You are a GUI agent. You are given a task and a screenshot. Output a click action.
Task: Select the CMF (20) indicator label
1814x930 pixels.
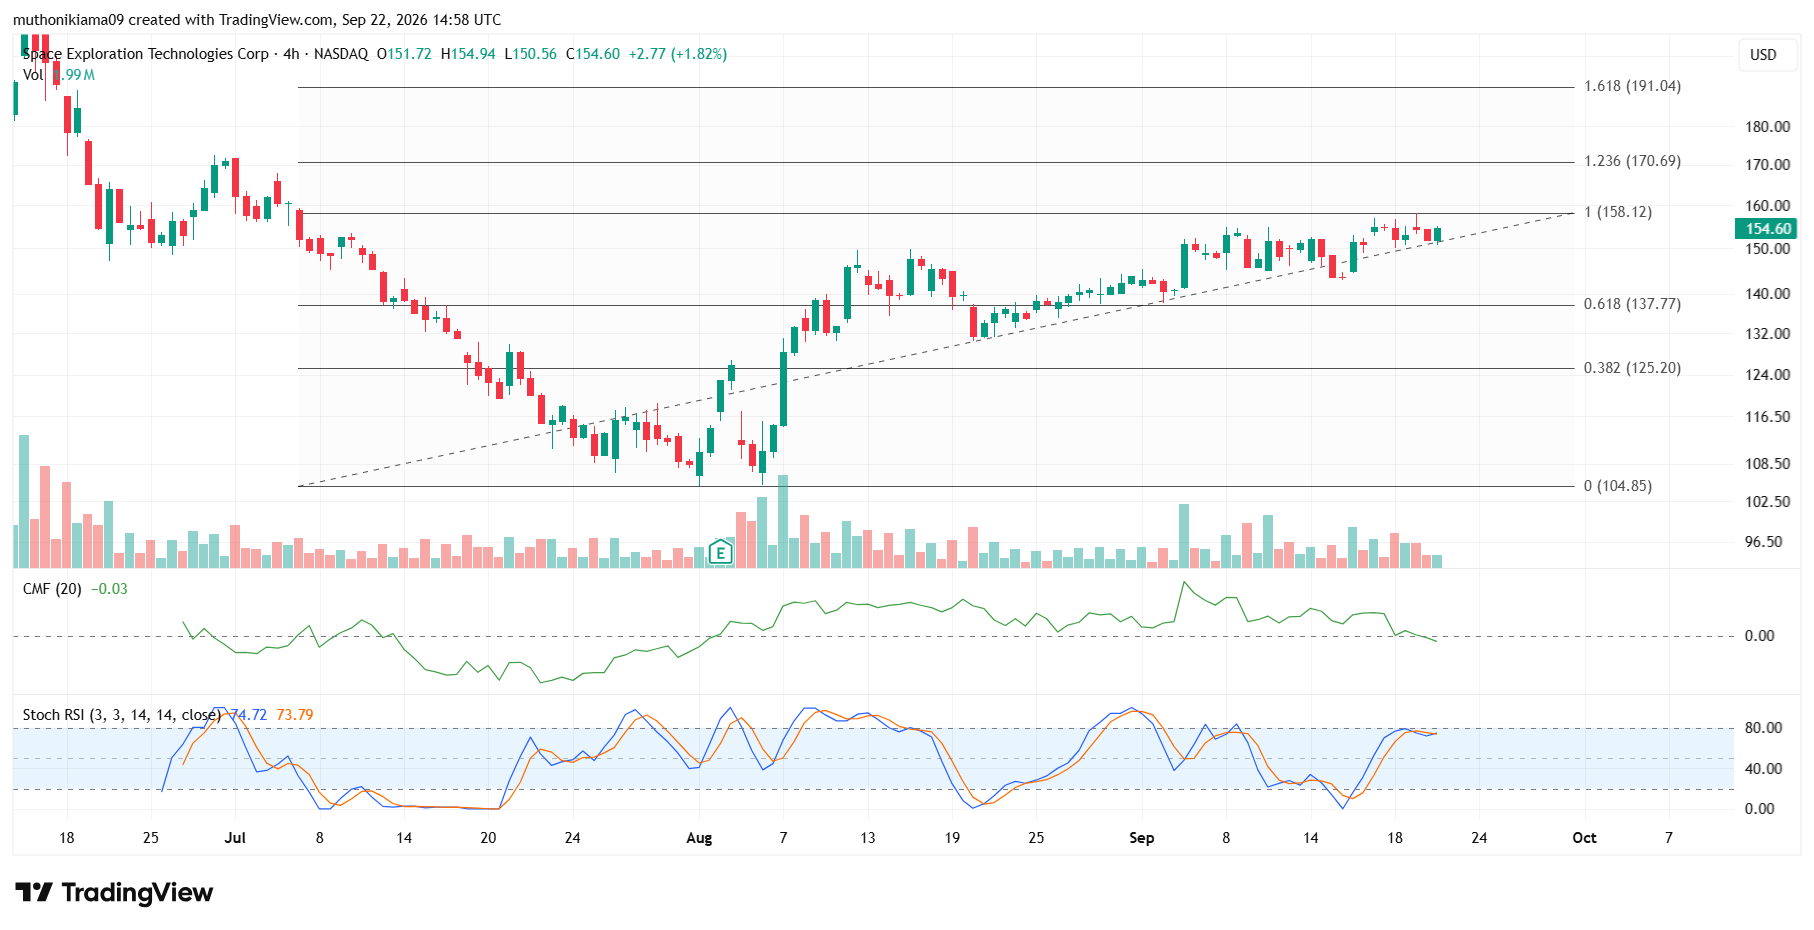pos(52,589)
